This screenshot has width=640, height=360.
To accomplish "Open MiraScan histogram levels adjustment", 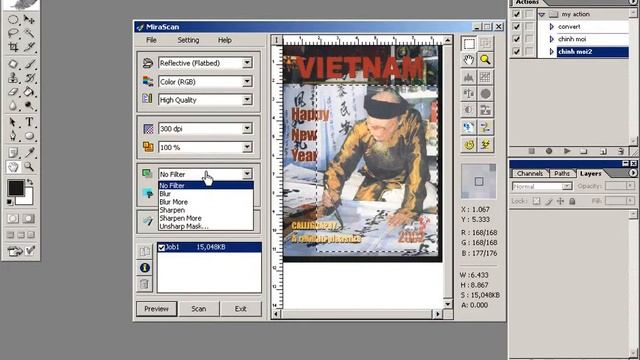I will pos(469,77).
